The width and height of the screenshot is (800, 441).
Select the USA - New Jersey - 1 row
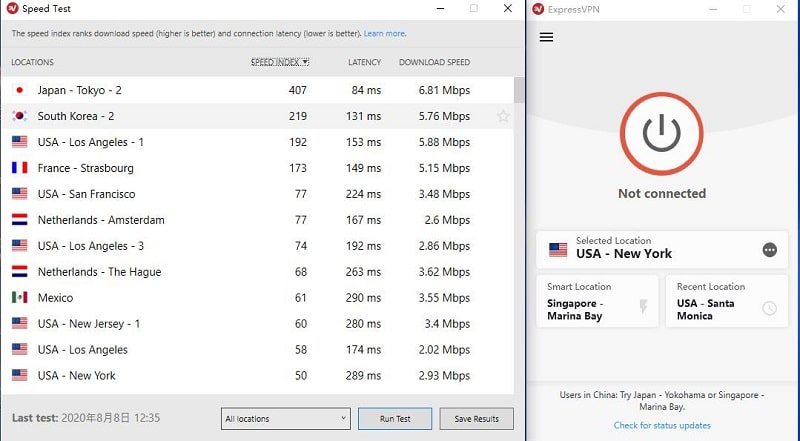coord(257,324)
